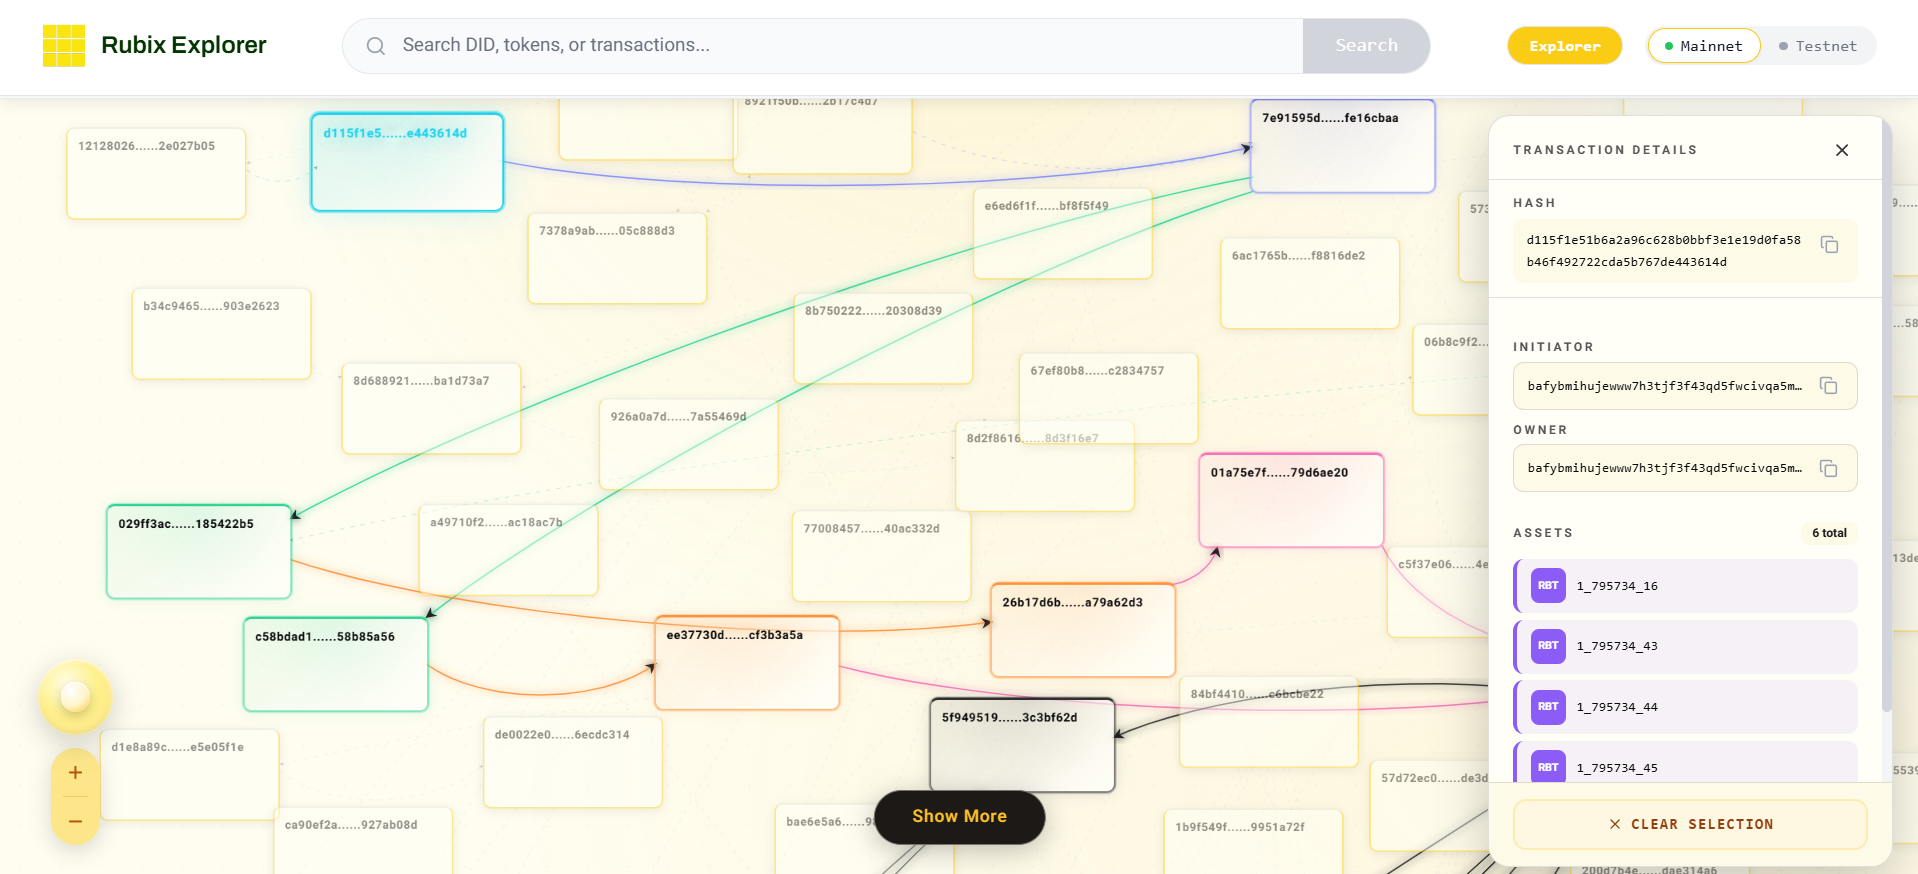Select transaction node 8b750222......20308d39
Image resolution: width=1918 pixels, height=874 pixels.
coord(883,338)
